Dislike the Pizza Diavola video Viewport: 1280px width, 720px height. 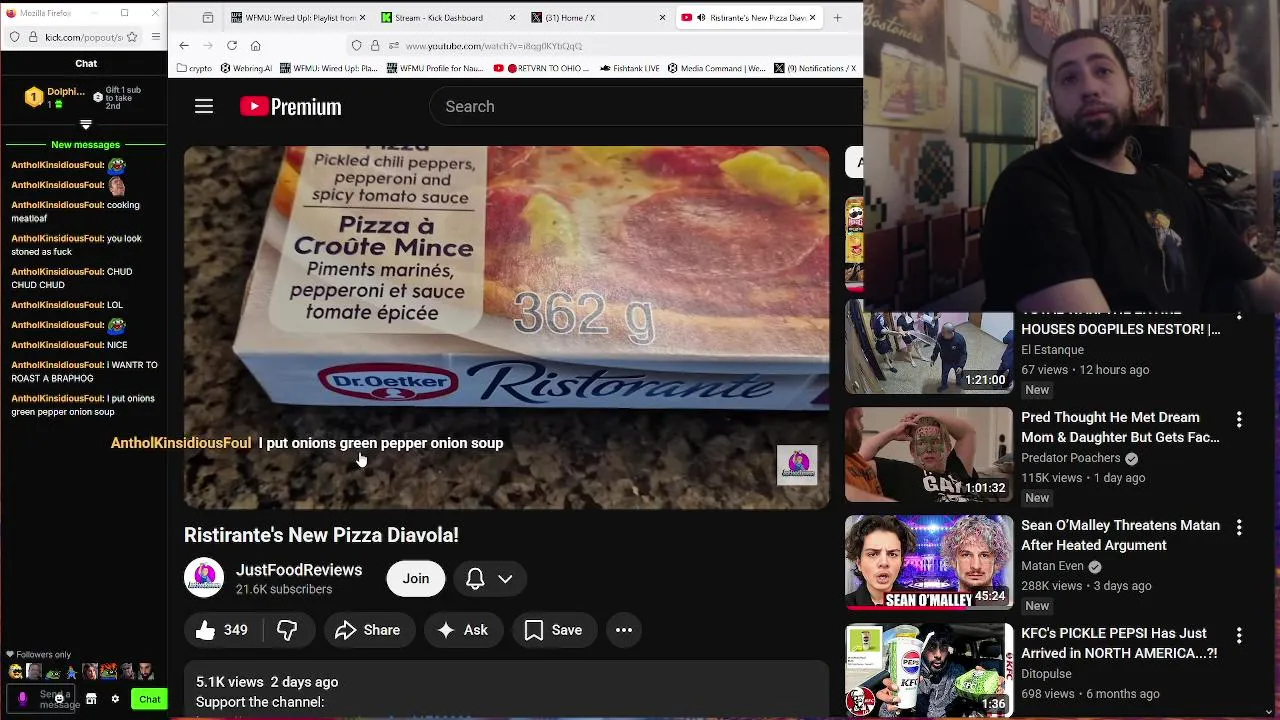pos(288,630)
